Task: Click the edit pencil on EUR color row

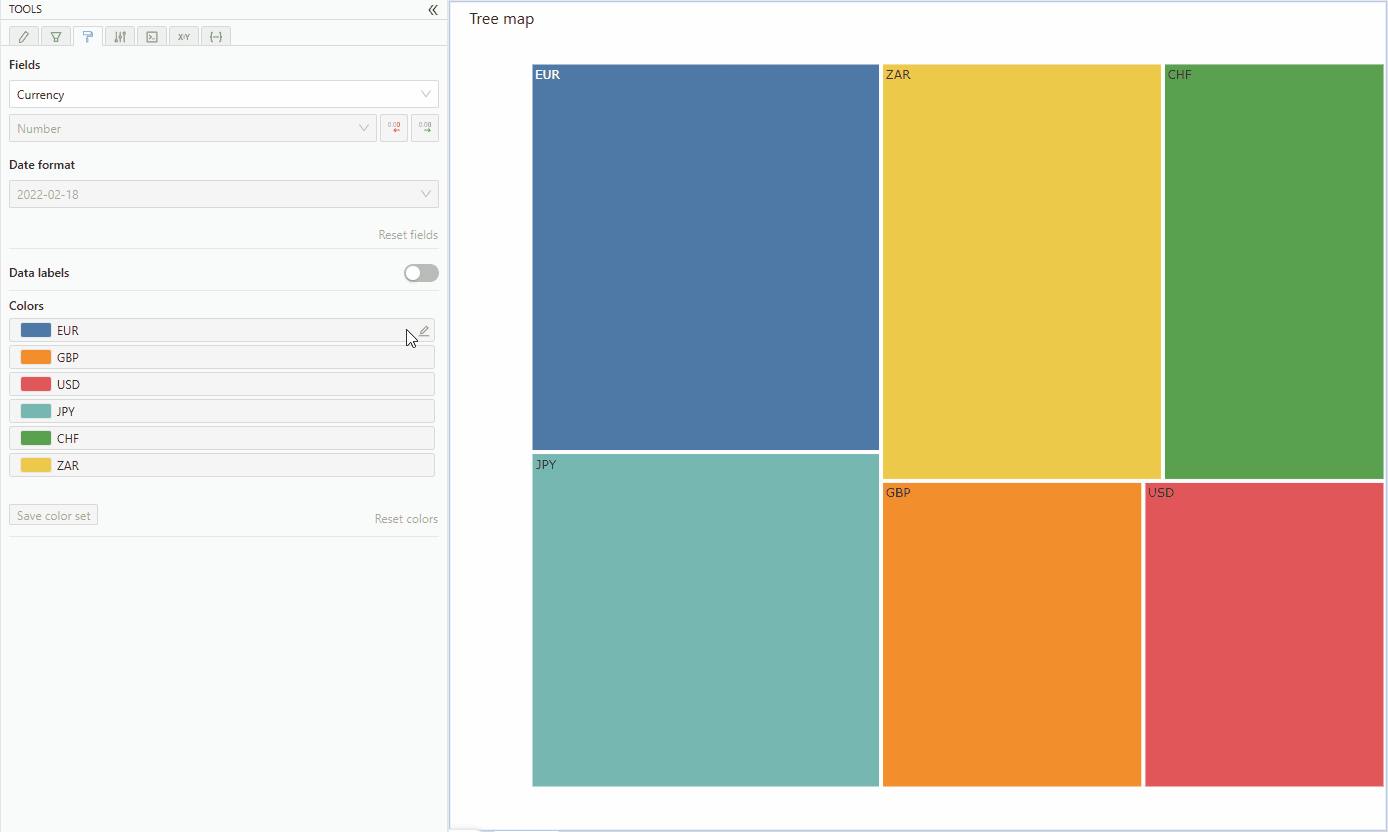Action: pos(424,331)
